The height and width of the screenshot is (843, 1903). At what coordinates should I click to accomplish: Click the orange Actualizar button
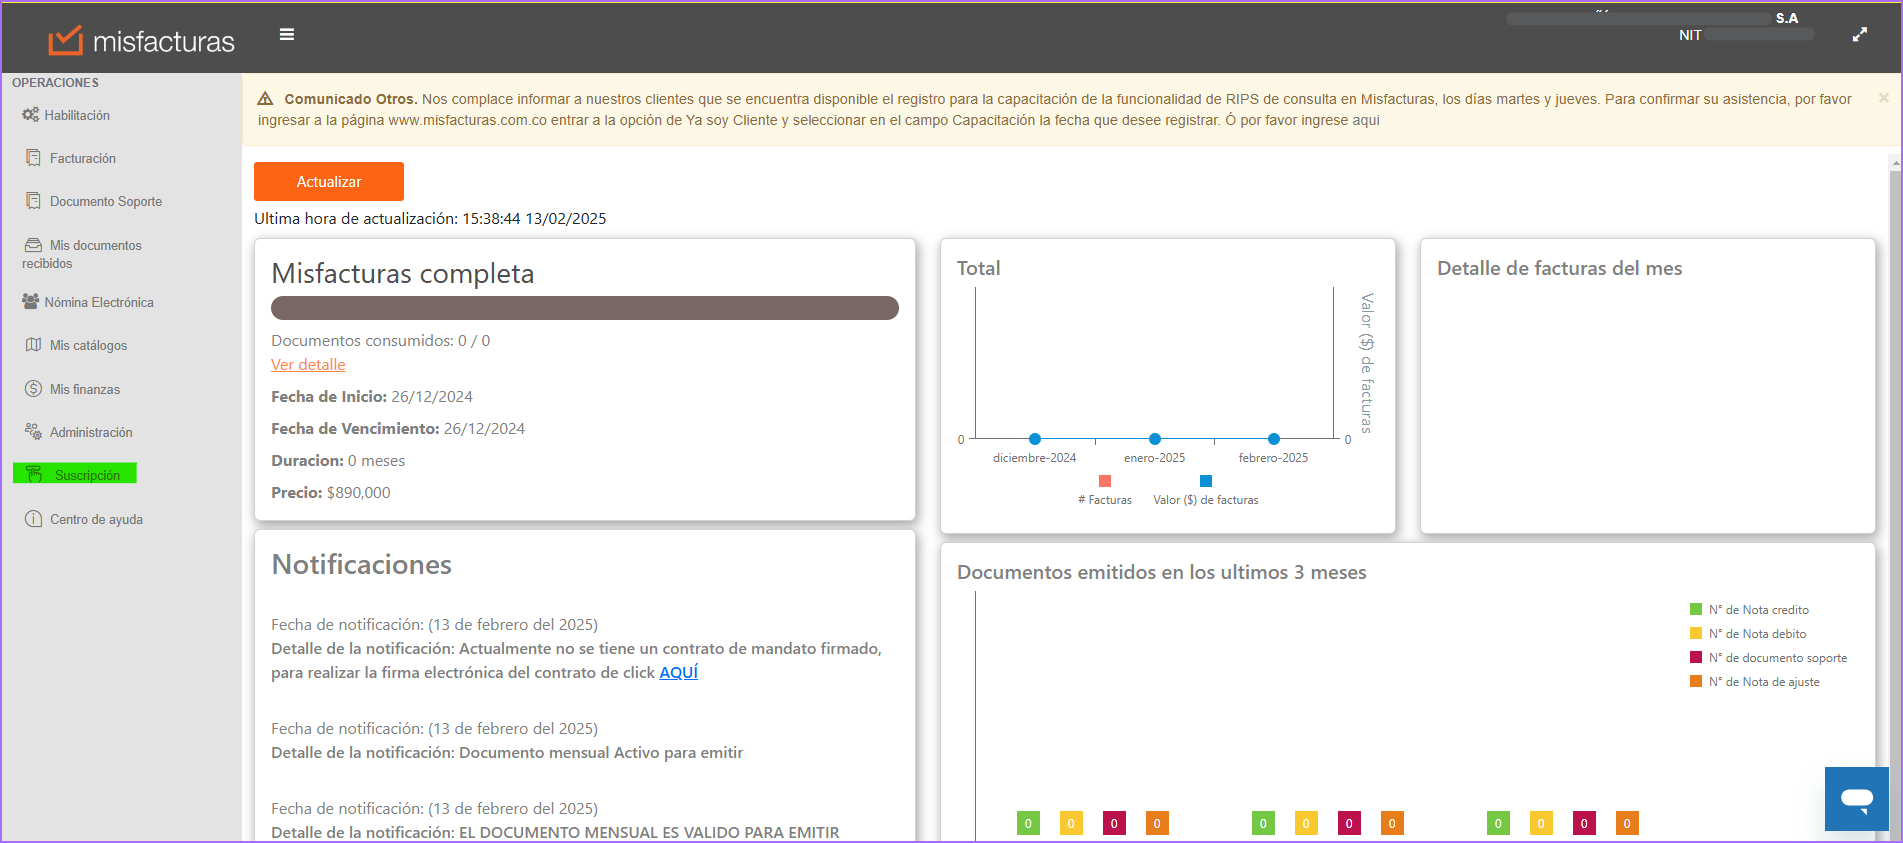tap(329, 181)
